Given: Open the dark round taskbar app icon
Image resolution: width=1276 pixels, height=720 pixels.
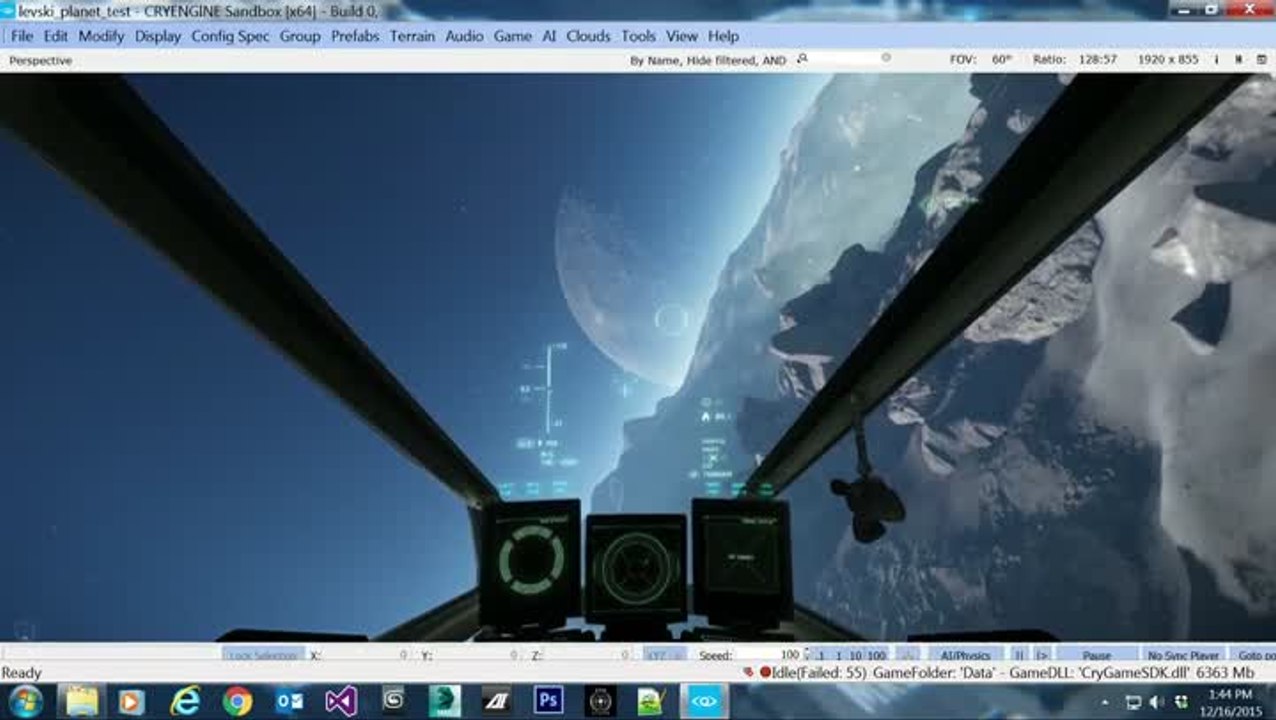Looking at the screenshot, I should tap(600, 702).
